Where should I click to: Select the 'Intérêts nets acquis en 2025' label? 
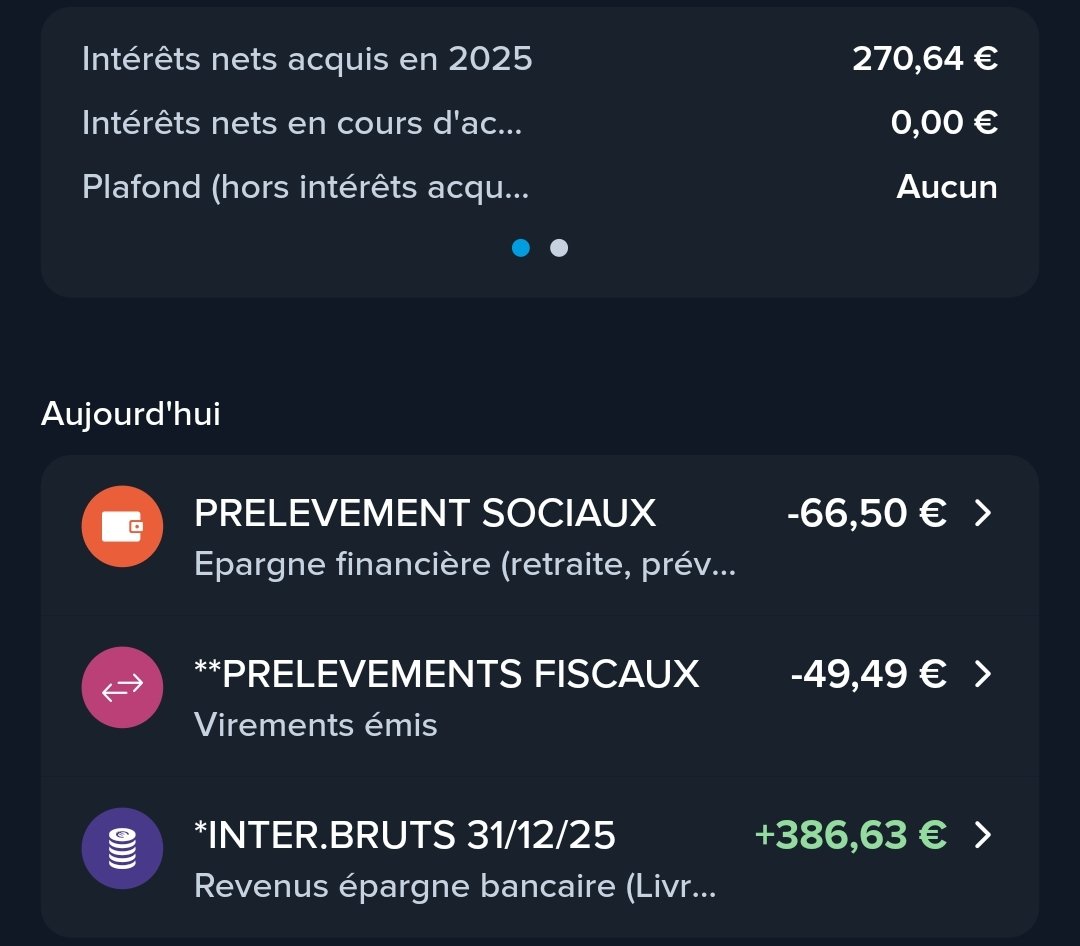point(307,59)
